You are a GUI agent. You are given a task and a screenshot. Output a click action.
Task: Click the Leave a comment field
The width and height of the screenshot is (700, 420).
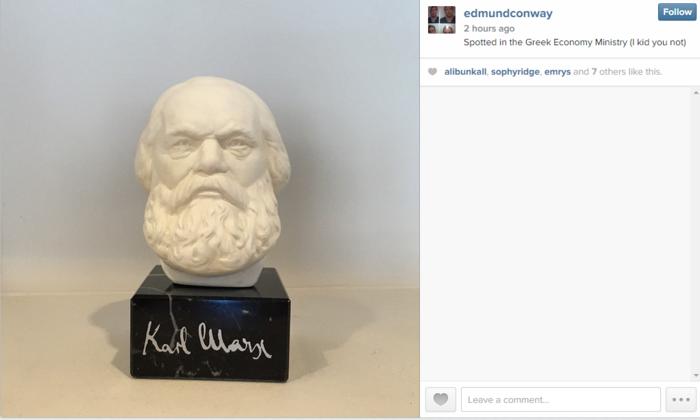point(561,399)
